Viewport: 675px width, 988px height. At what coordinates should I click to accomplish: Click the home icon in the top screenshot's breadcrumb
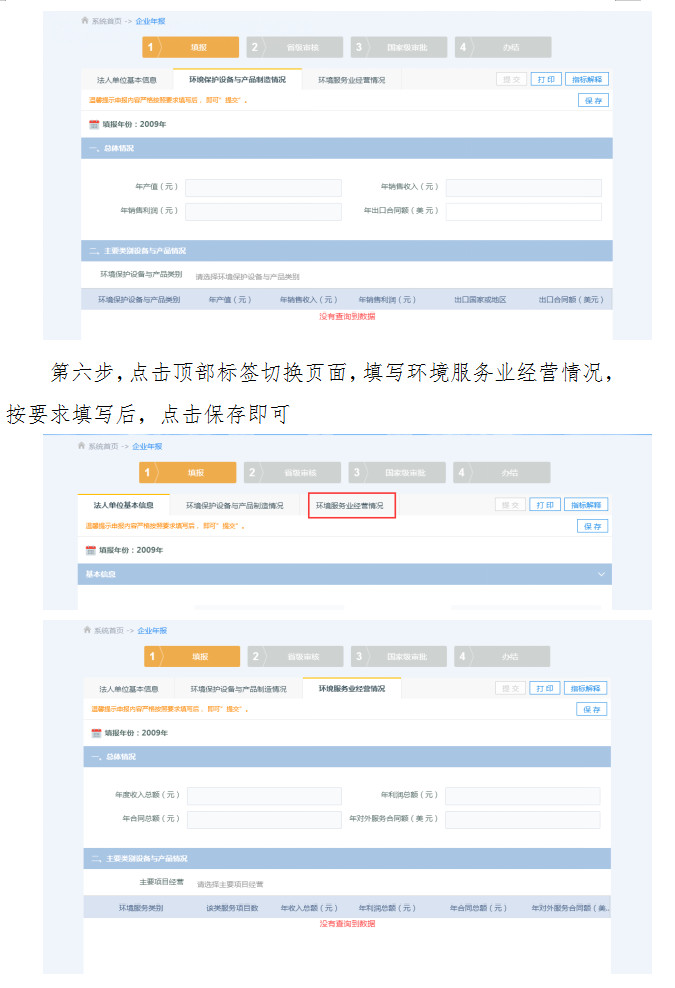point(85,20)
